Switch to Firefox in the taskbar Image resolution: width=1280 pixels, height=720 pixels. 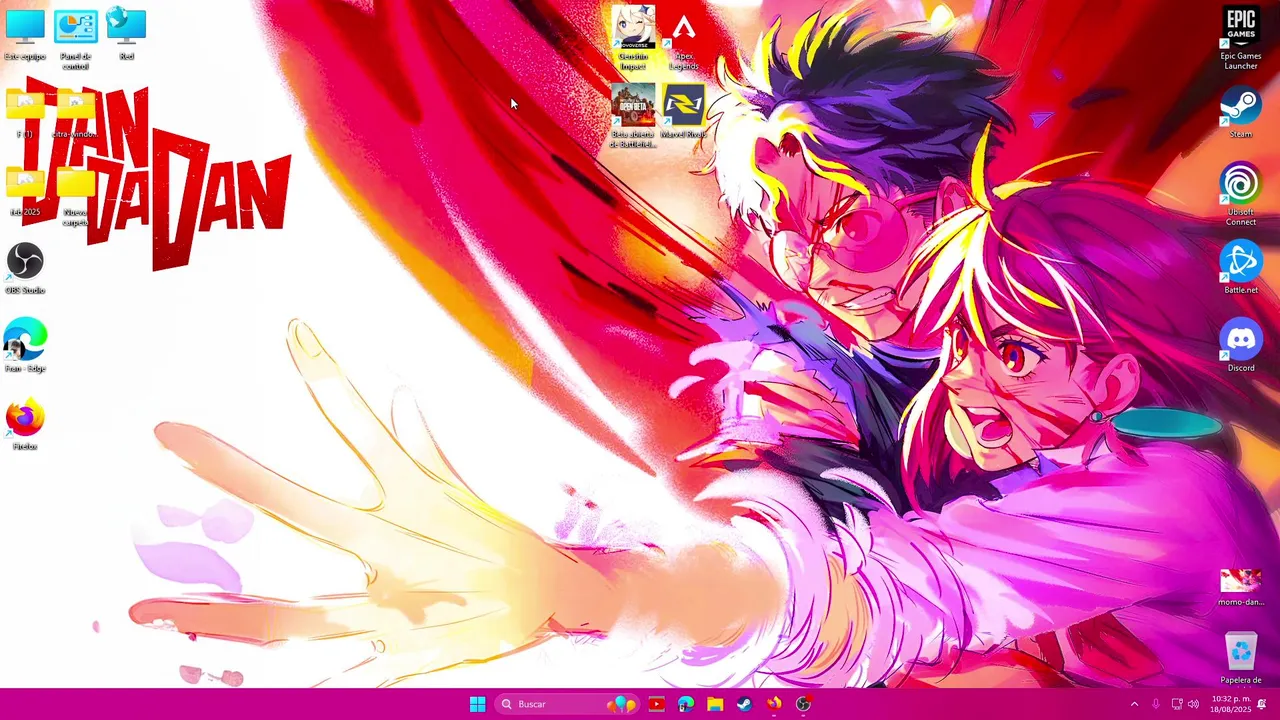774,704
